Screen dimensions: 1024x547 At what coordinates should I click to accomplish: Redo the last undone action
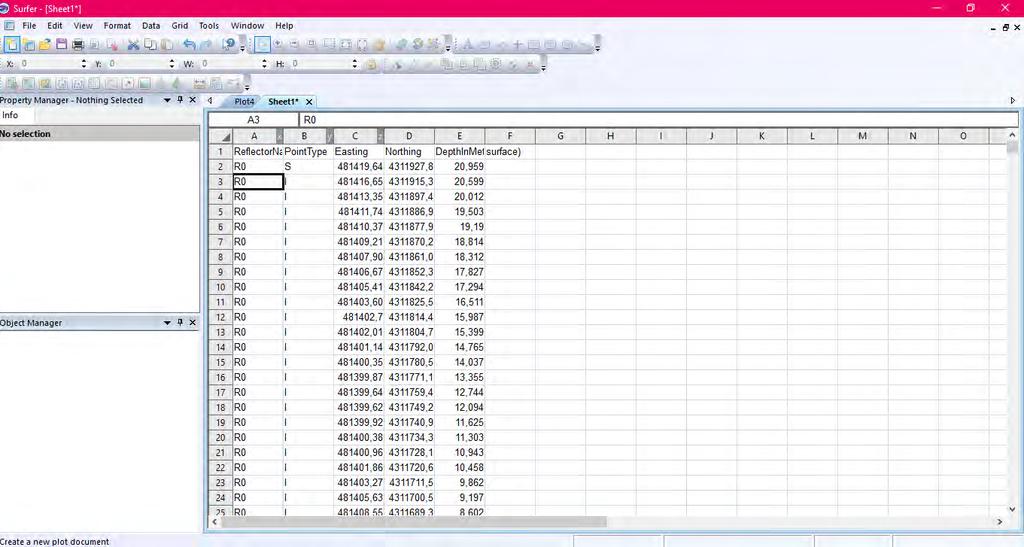pyautogui.click(x=206, y=44)
